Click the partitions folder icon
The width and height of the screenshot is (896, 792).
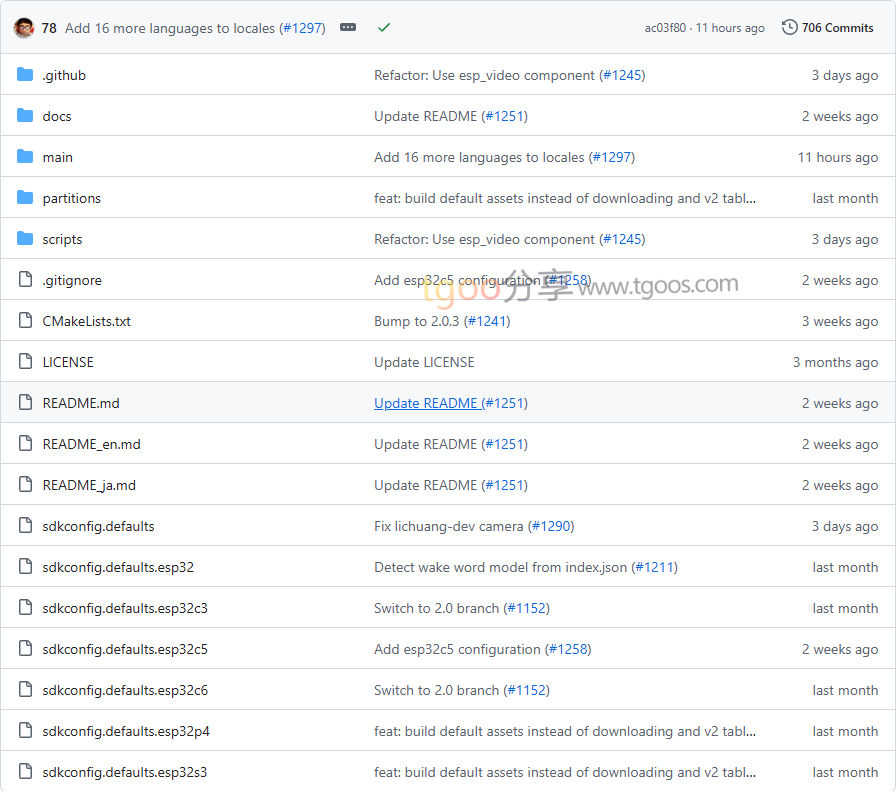click(25, 198)
